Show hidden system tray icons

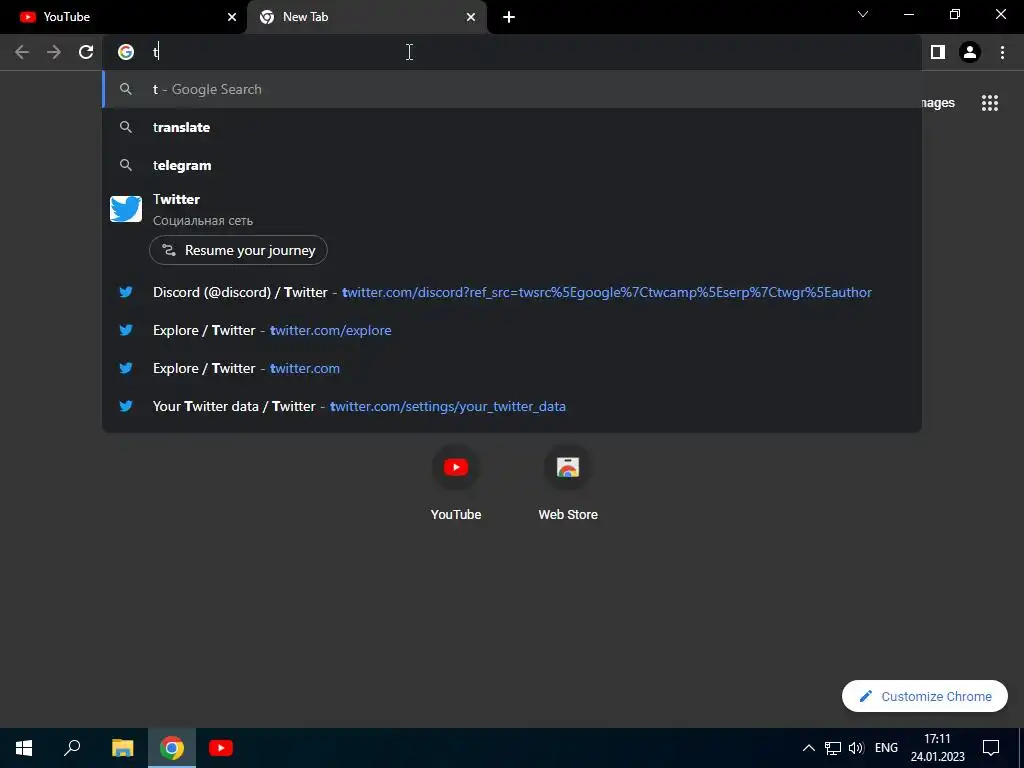pos(808,748)
